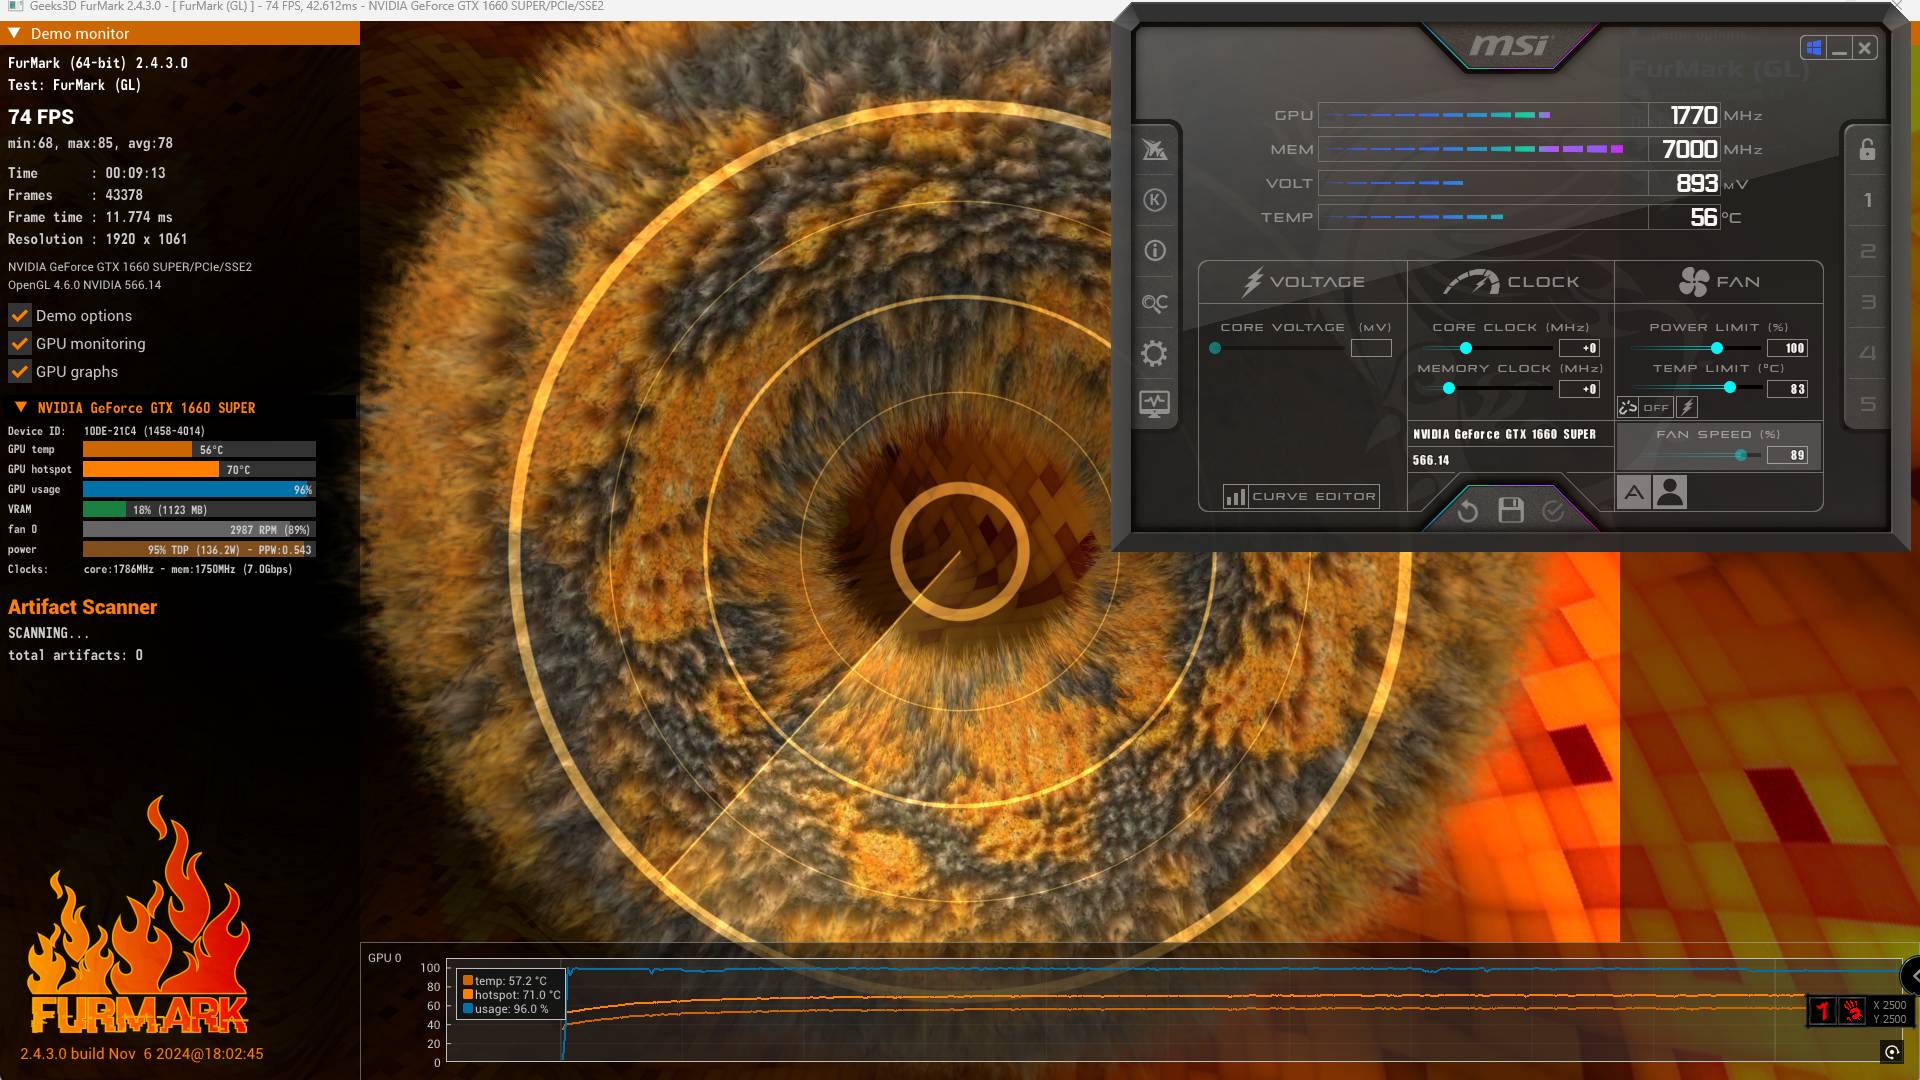Screen dimensions: 1920x1080
Task: Open MSI Dragon Center from Afterburner sidebar
Action: [x=1155, y=150]
